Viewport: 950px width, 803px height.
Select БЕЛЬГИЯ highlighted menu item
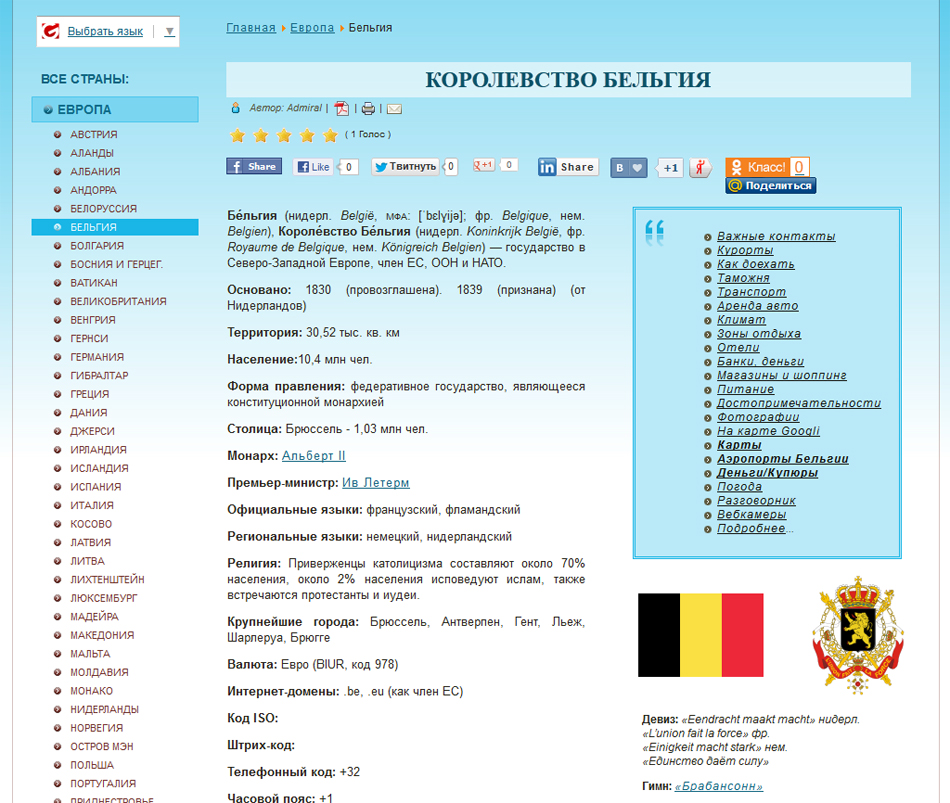coord(115,227)
